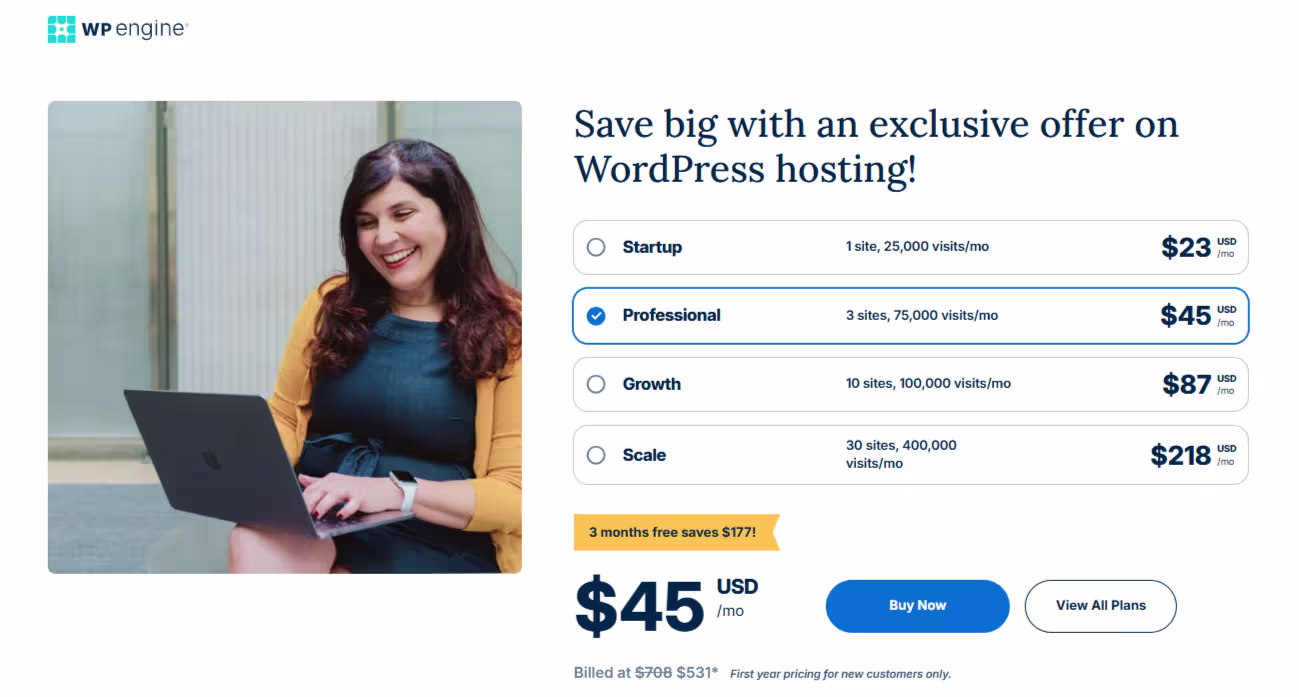
Task: Click the 'Save big with an exclusive offer' headline
Action: [876, 146]
